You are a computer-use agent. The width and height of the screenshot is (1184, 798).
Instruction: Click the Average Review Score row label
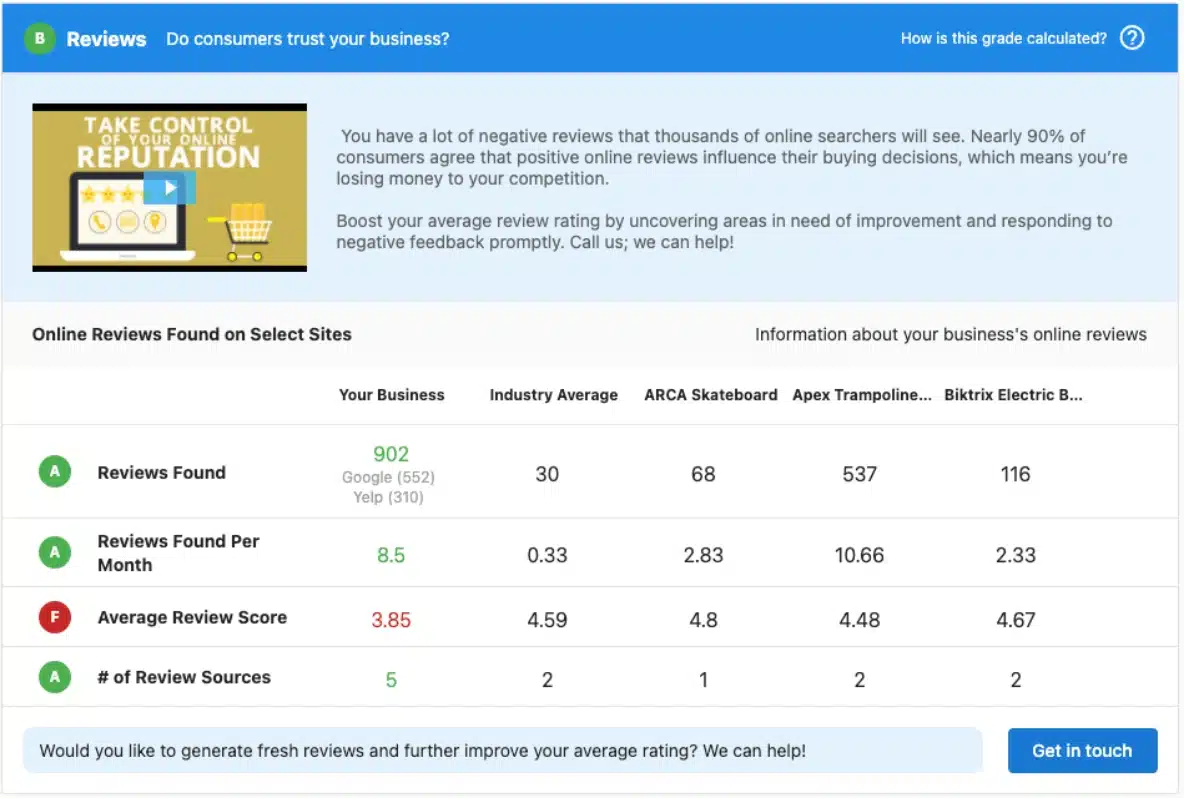pyautogui.click(x=192, y=617)
